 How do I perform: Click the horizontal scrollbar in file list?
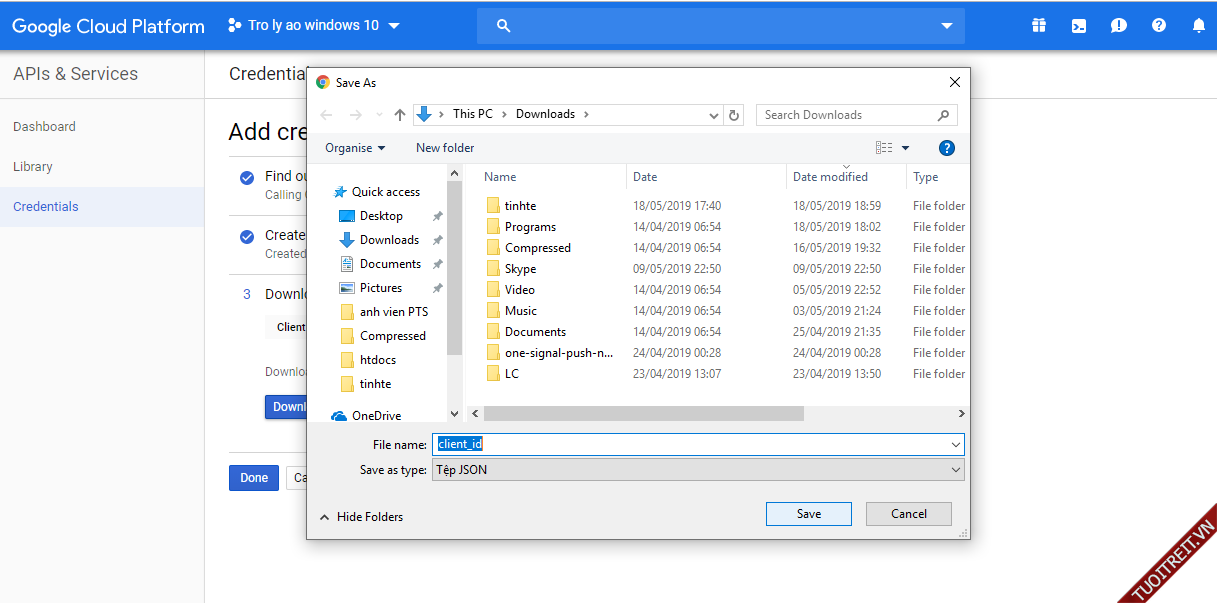coord(643,413)
